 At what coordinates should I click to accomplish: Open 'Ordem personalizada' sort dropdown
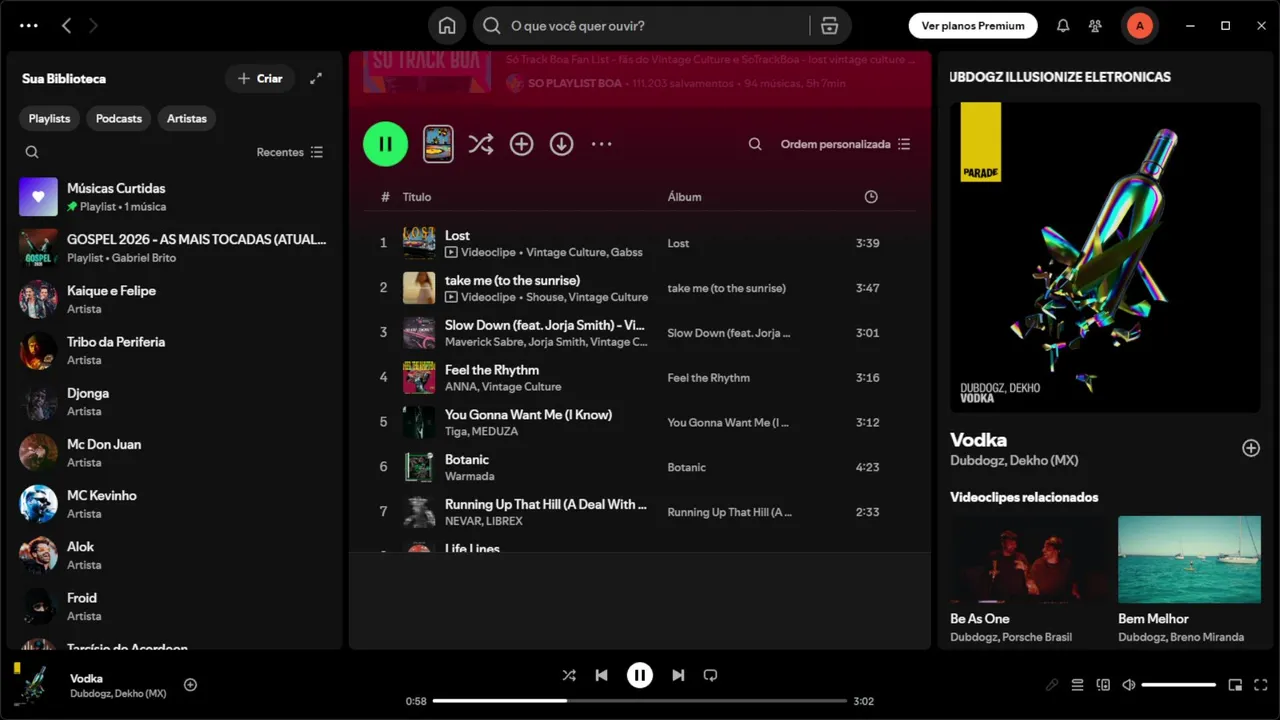[x=845, y=144]
